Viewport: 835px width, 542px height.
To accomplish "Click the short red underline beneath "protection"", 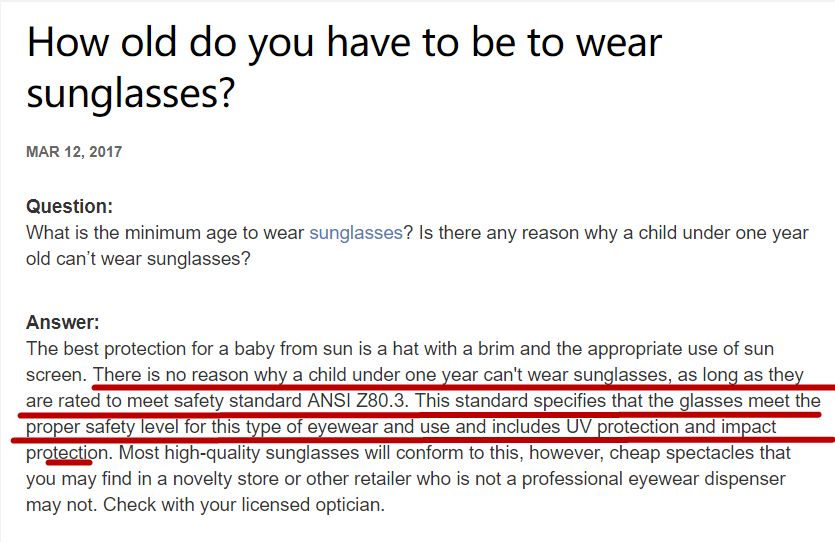I will pyautogui.click(x=69, y=462).
